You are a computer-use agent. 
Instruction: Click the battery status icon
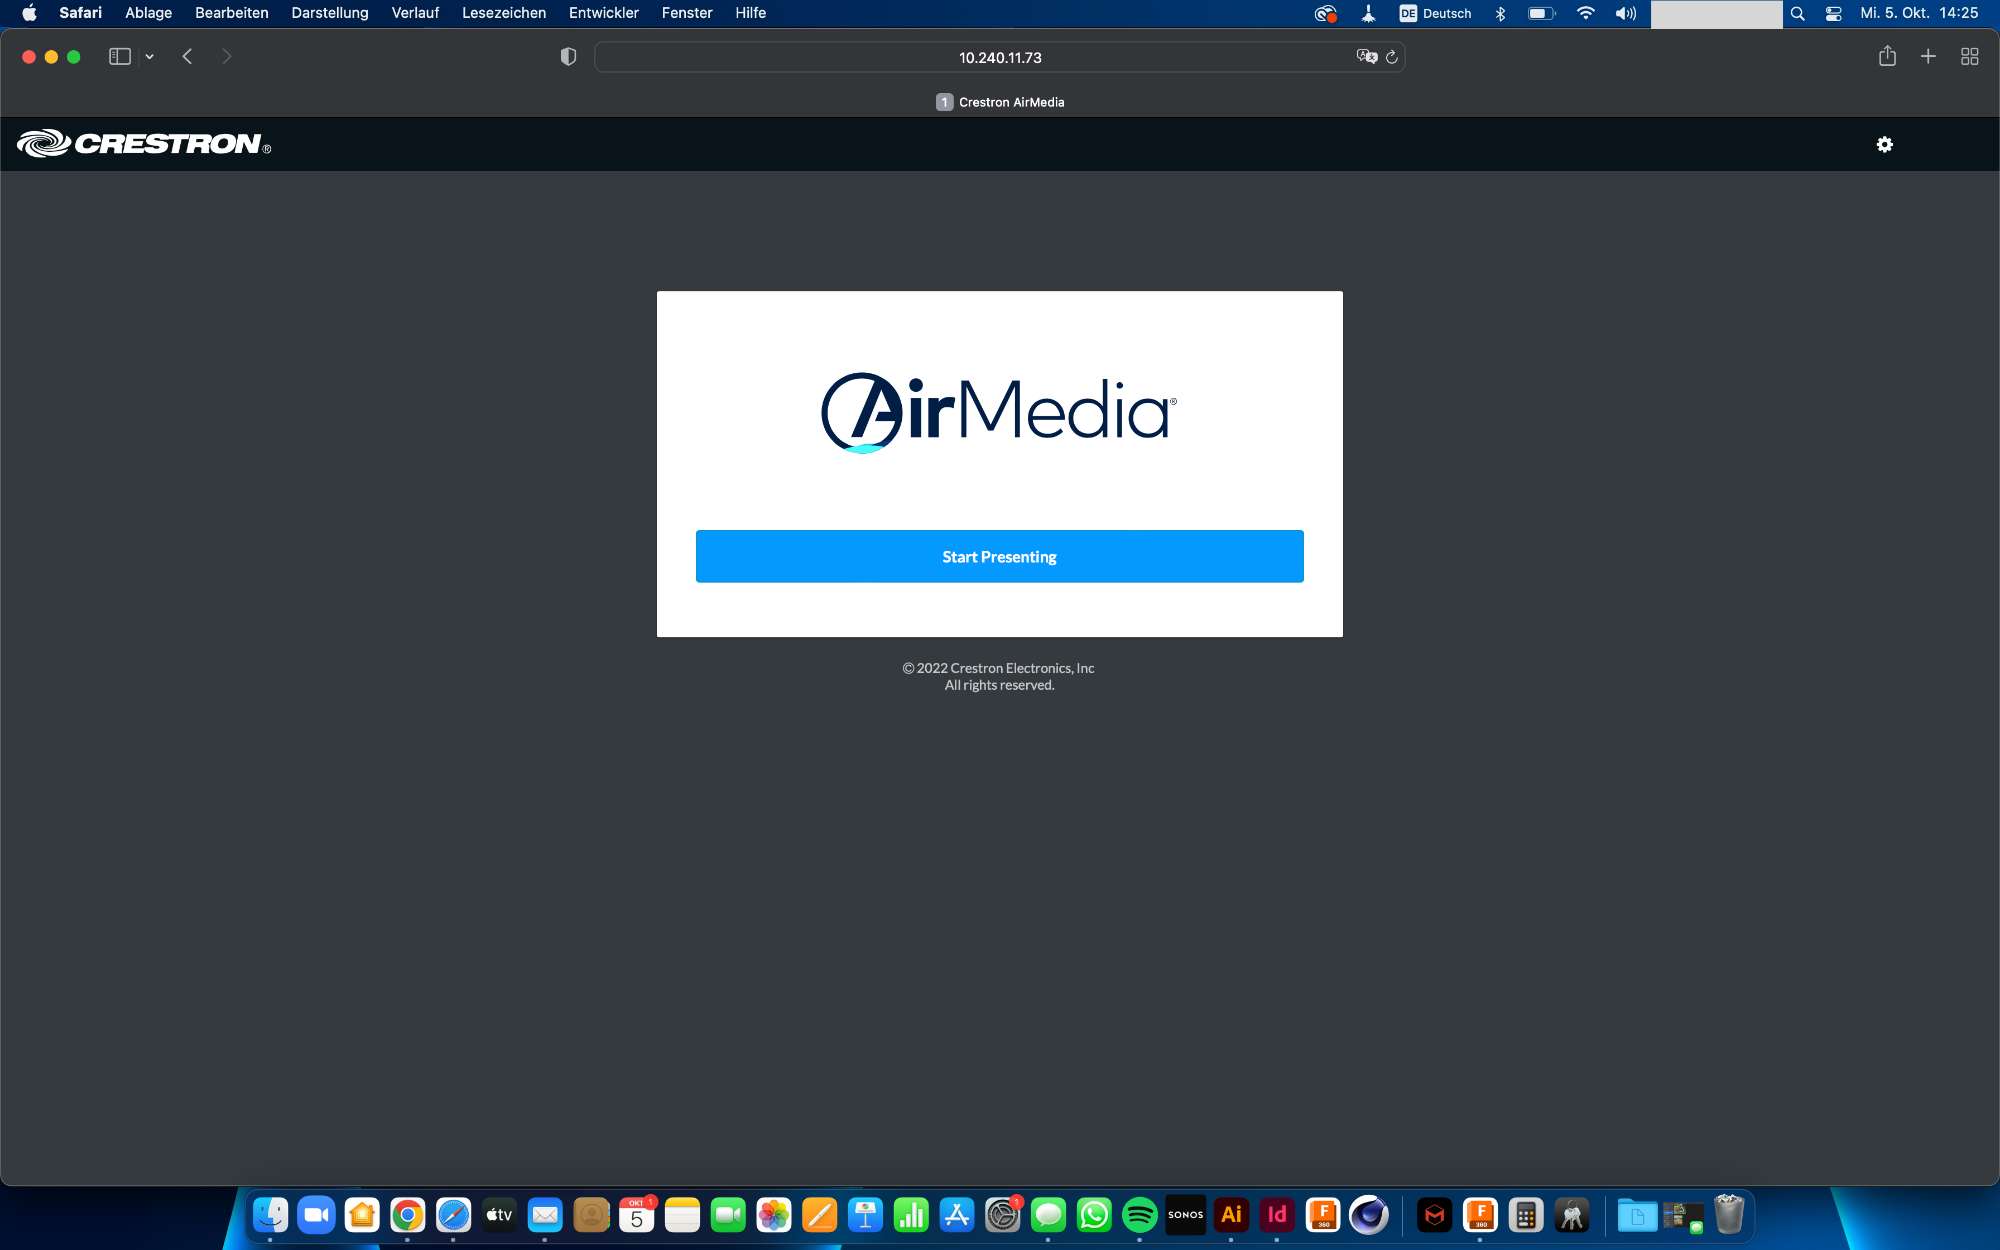(1542, 13)
